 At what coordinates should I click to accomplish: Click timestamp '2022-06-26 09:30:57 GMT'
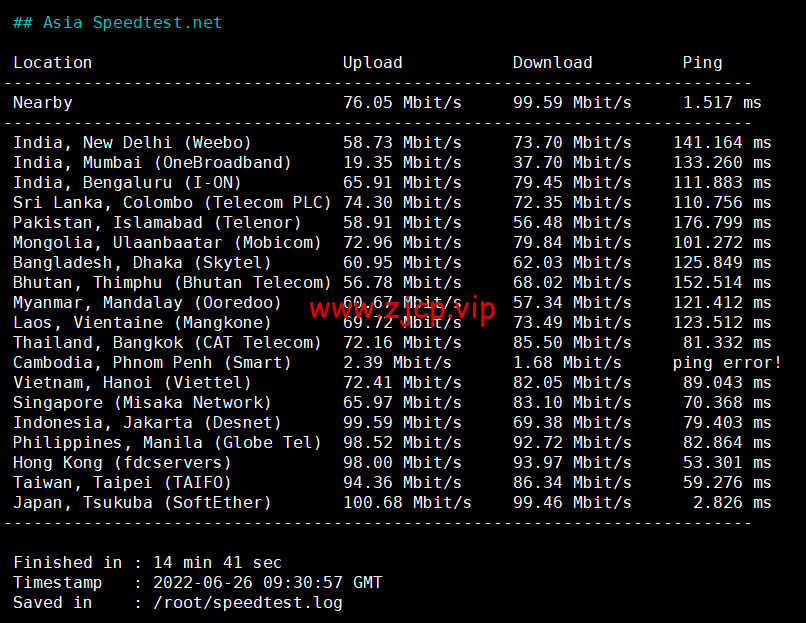pos(267,583)
